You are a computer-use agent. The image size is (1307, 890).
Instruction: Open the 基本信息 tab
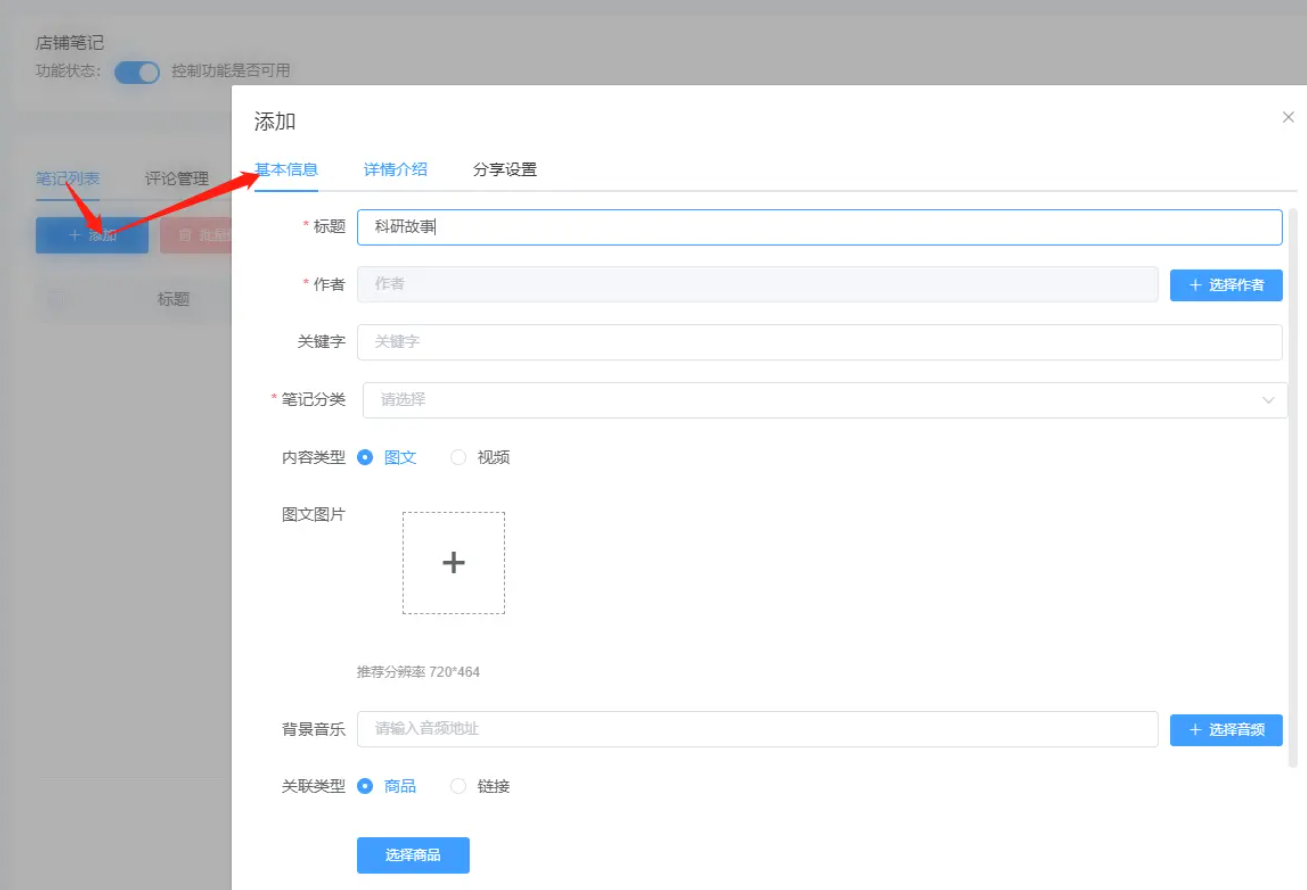tap(287, 170)
